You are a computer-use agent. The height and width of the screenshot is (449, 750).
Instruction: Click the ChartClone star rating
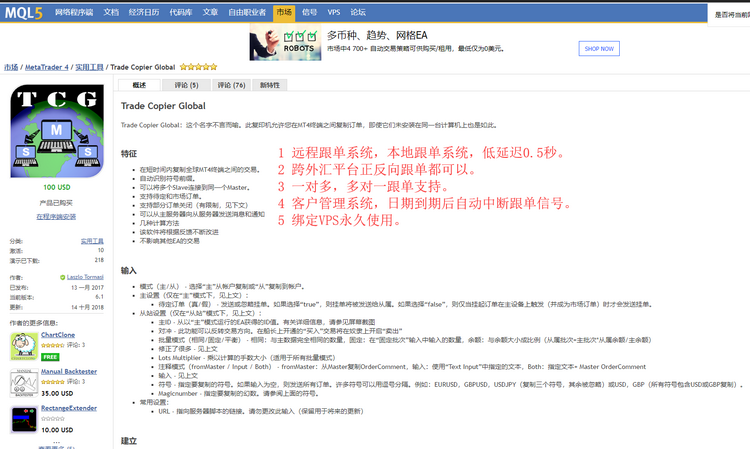[53, 345]
